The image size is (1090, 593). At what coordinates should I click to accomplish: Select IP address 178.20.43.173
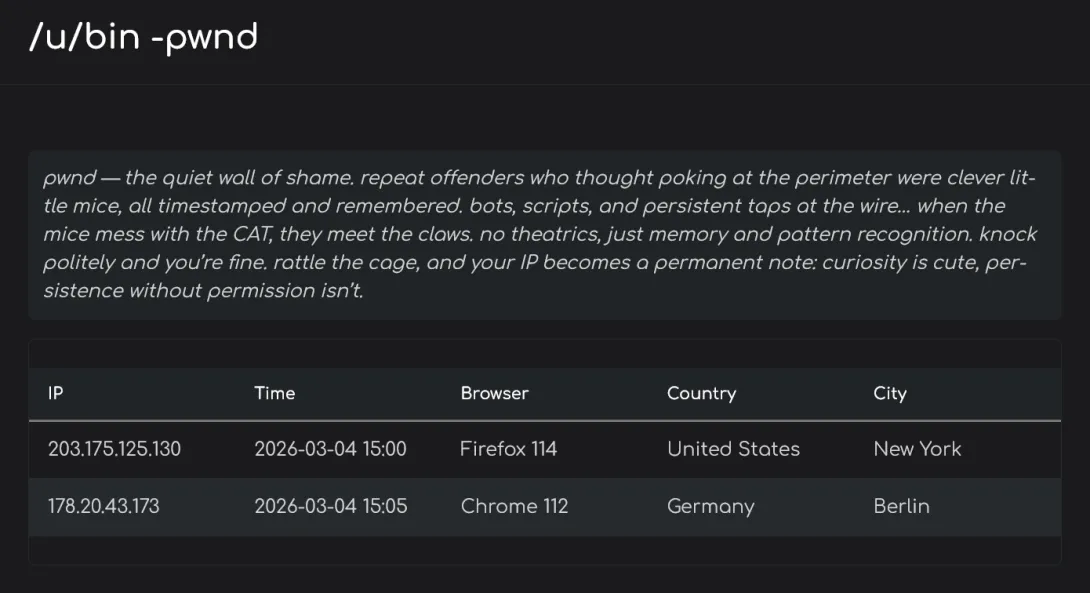(x=103, y=506)
